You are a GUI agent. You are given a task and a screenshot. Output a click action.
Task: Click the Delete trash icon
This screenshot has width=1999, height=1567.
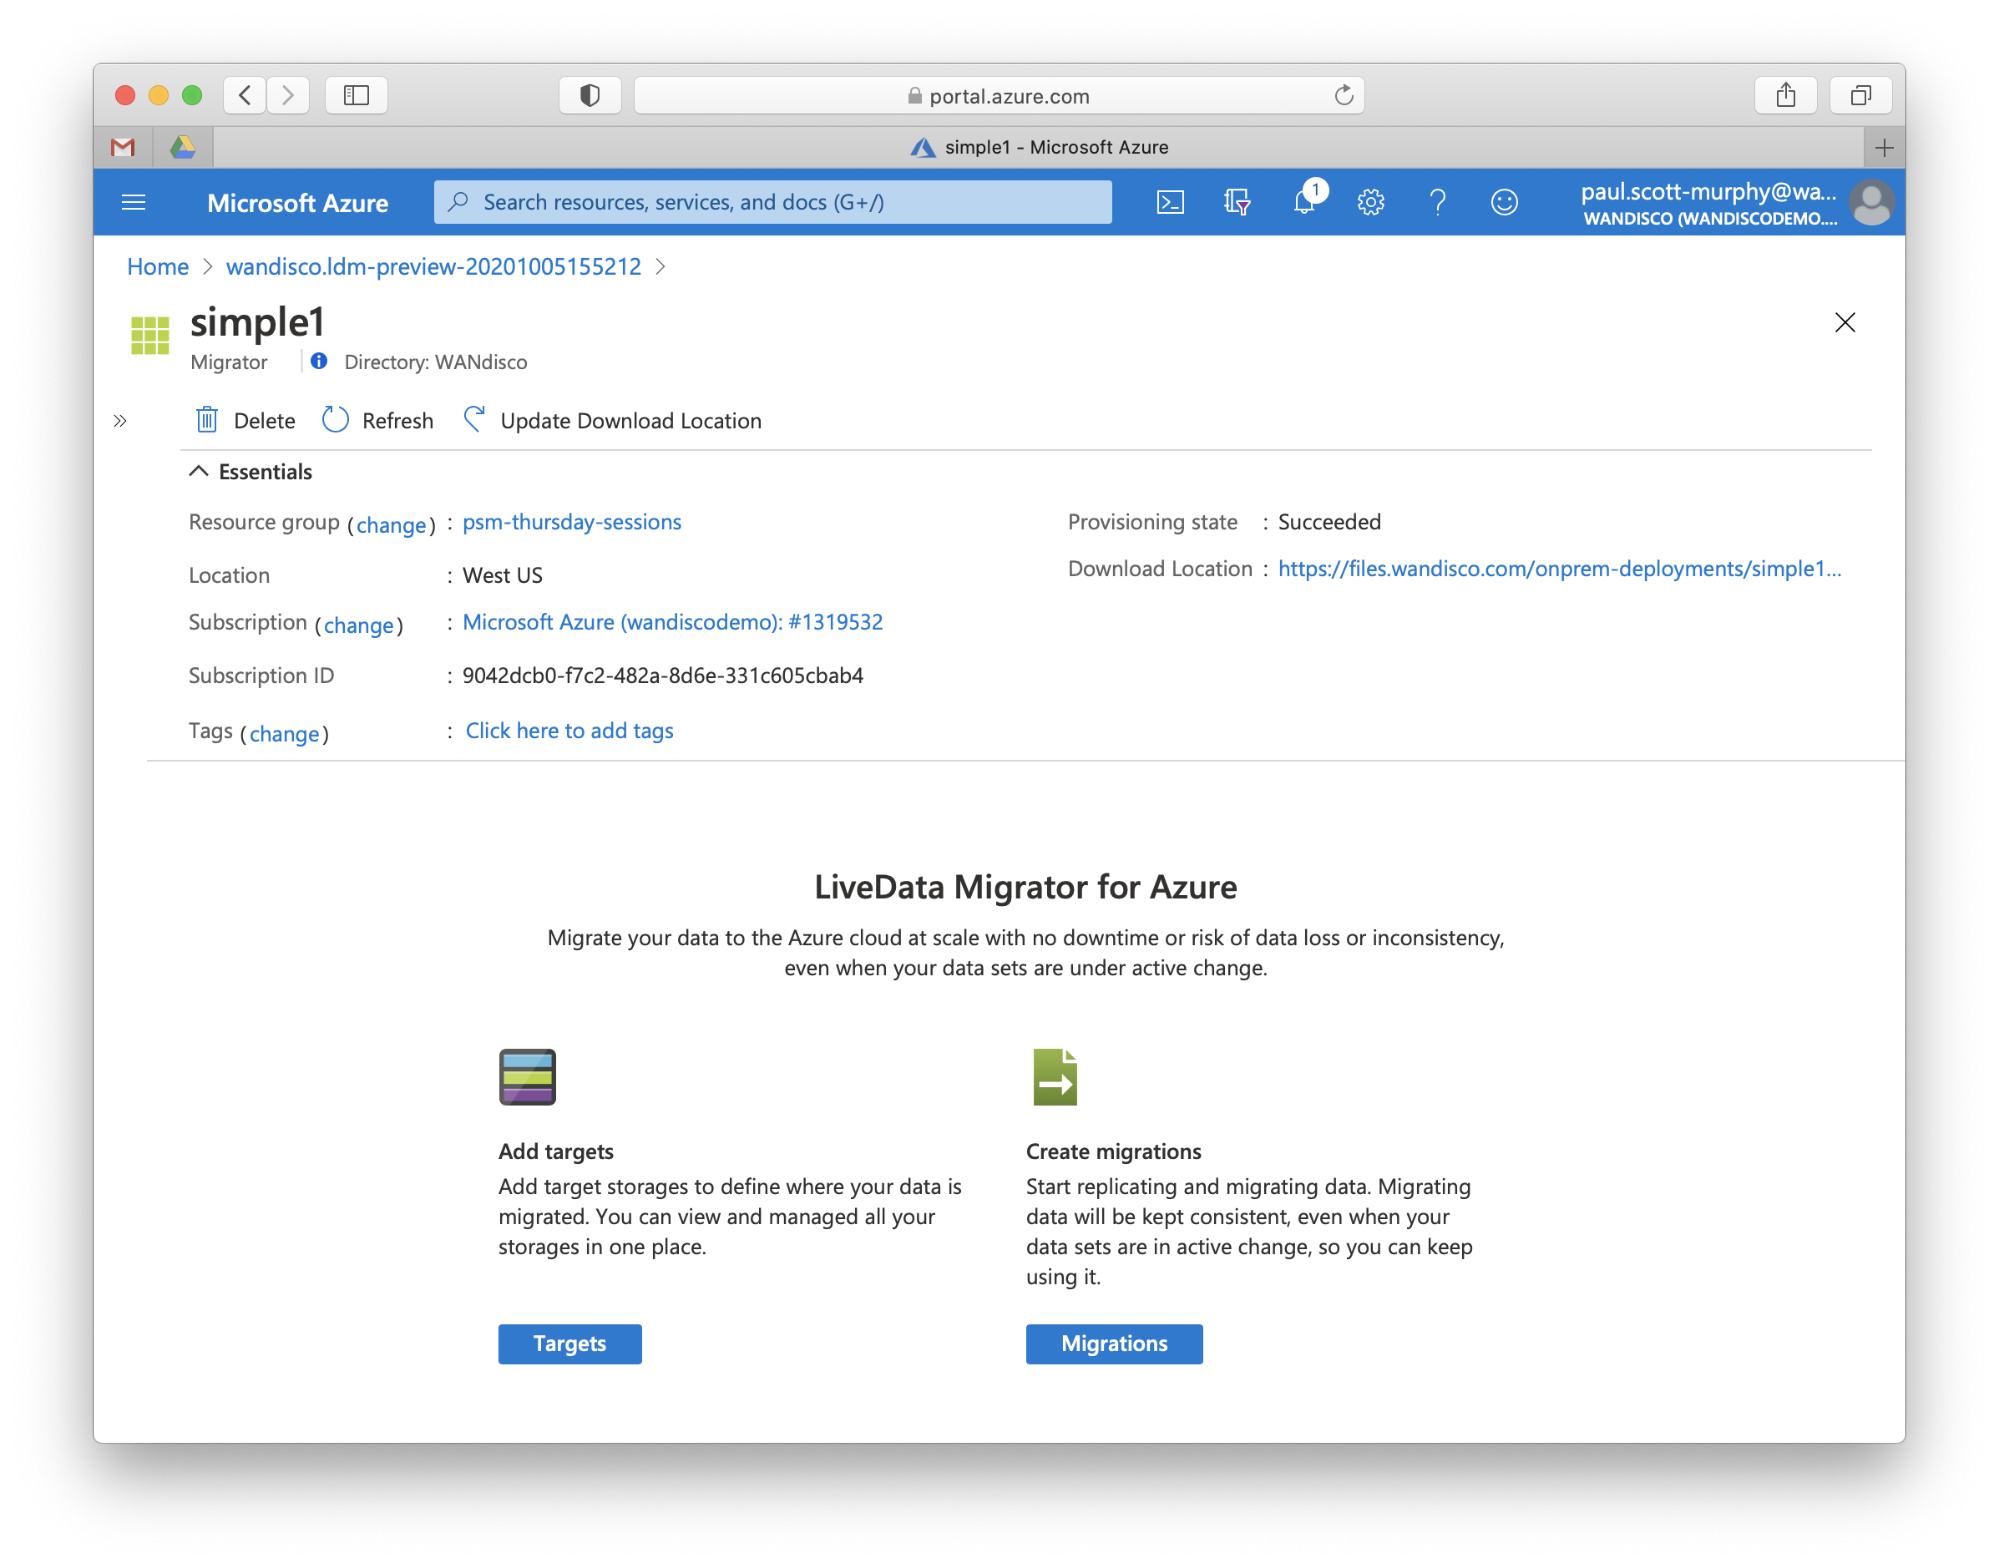click(x=207, y=420)
